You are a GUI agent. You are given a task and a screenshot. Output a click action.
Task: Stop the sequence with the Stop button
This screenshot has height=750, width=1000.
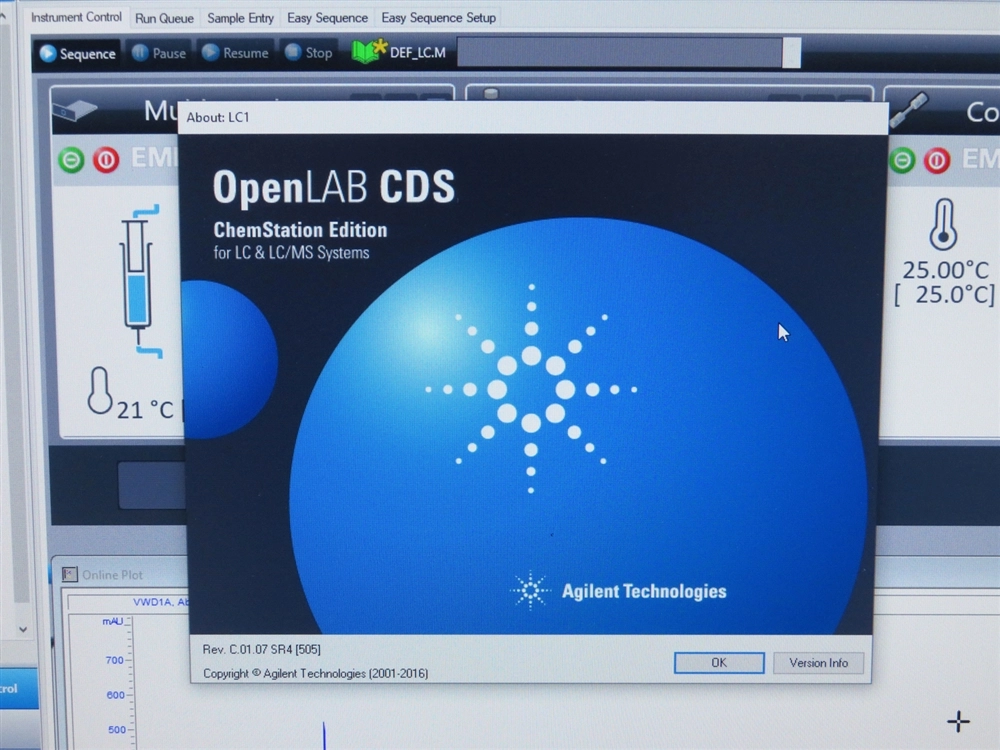pos(308,54)
